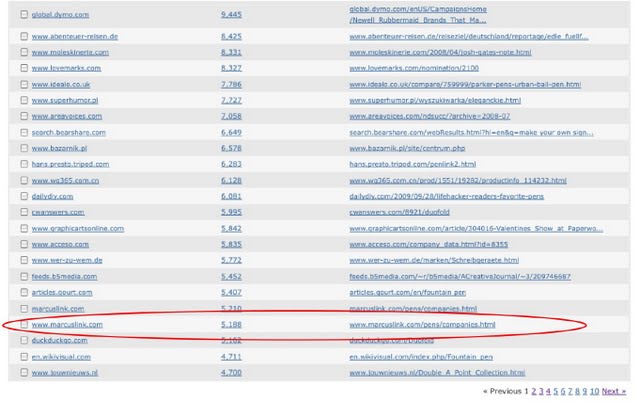640x402 pixels.
Task: Open the www.graphicartsonline.com domain link
Action: tap(78, 229)
